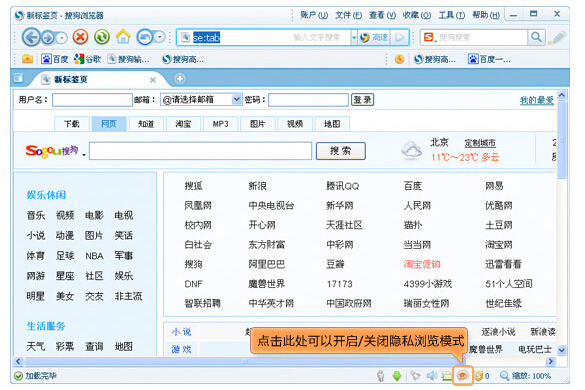
Task: Open the 我的最爱 link
Action: (x=536, y=100)
